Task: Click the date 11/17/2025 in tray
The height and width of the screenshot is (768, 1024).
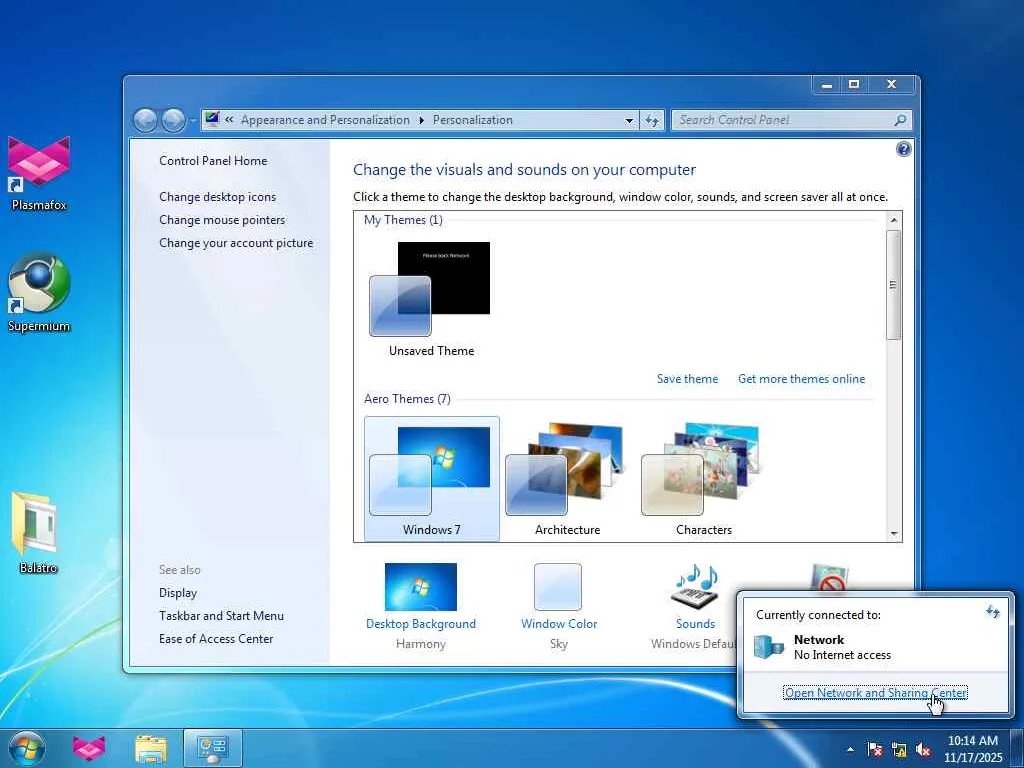Action: 973,758
